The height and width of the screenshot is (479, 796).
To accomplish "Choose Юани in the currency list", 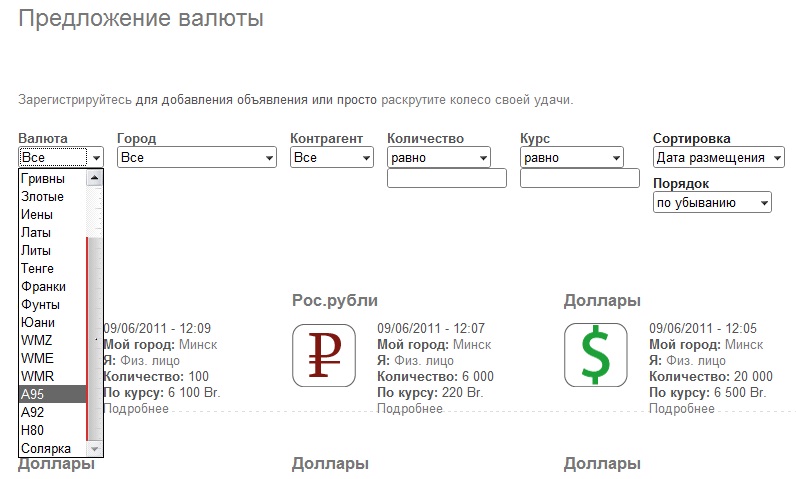I will [52, 322].
